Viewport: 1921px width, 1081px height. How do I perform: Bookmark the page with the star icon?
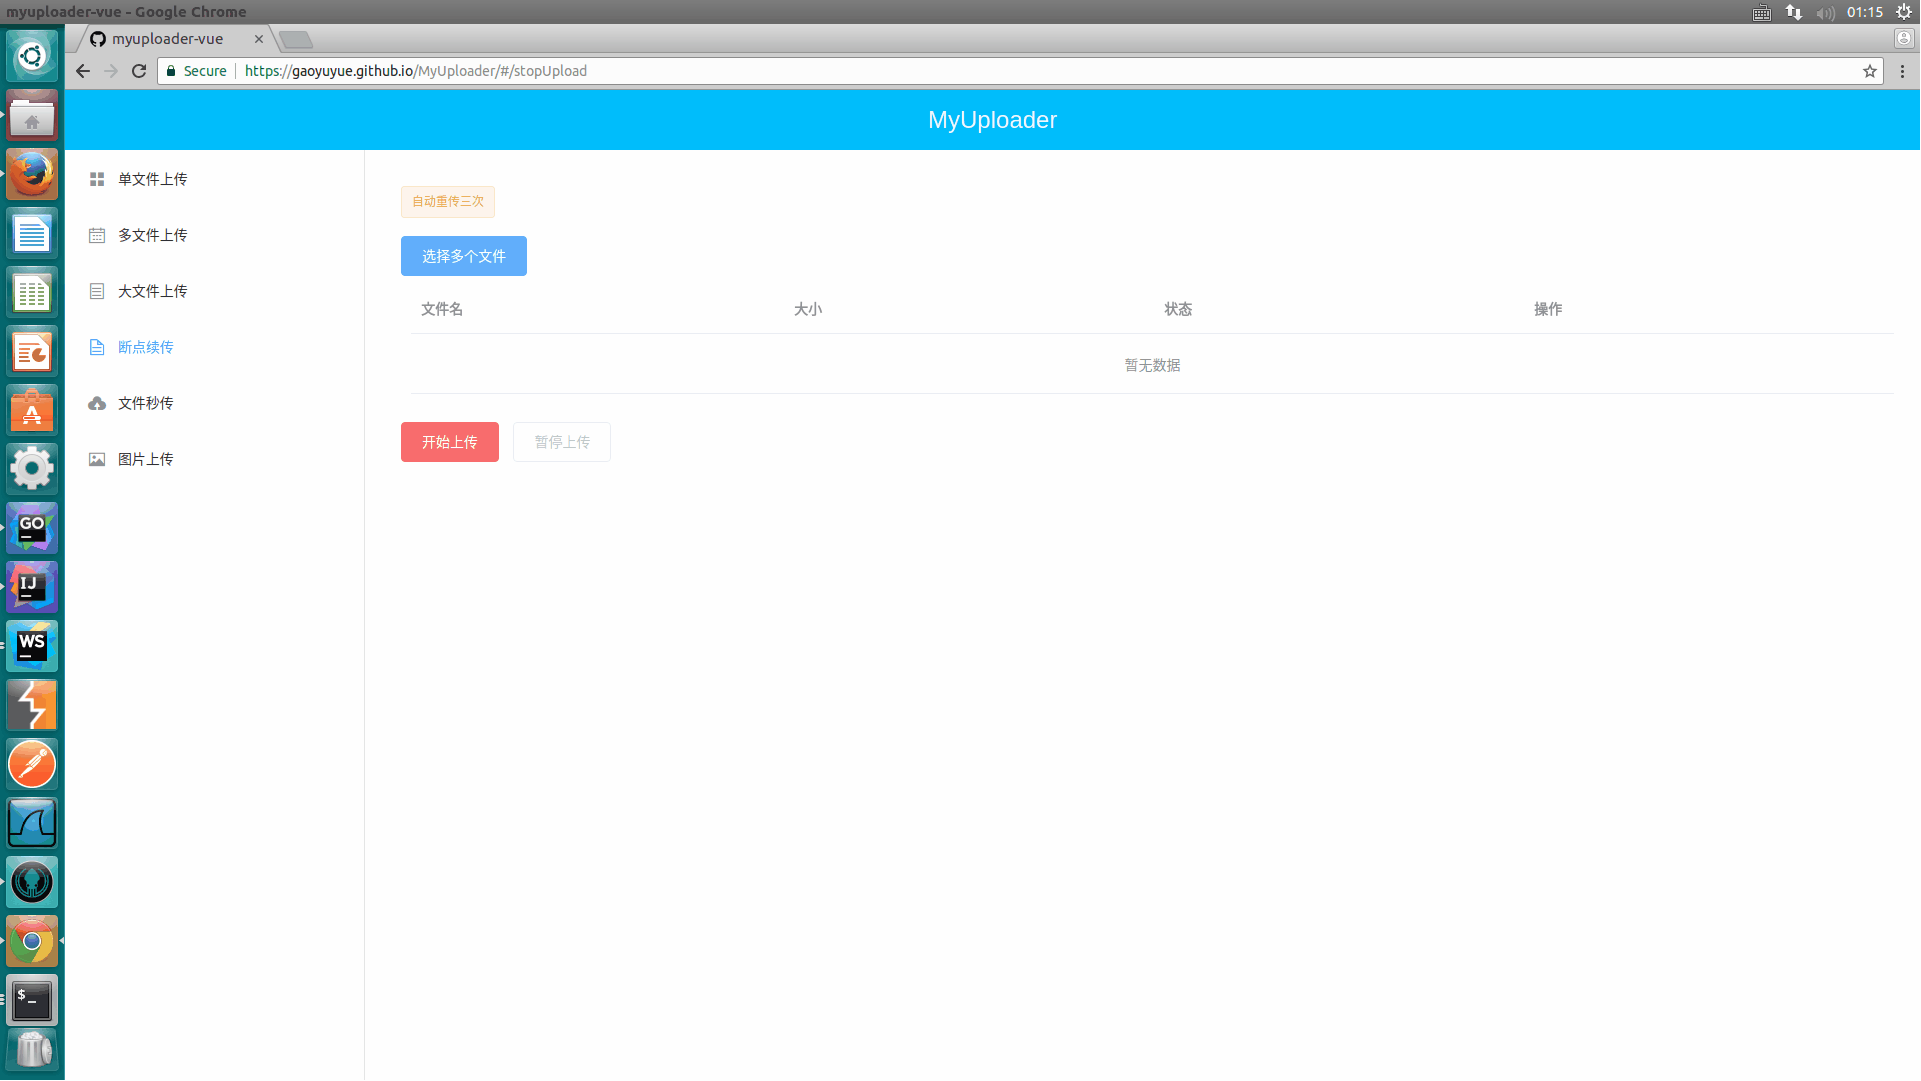[x=1869, y=71]
